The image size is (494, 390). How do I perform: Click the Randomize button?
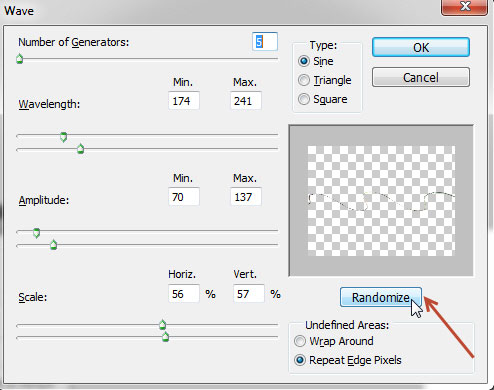coord(381,297)
